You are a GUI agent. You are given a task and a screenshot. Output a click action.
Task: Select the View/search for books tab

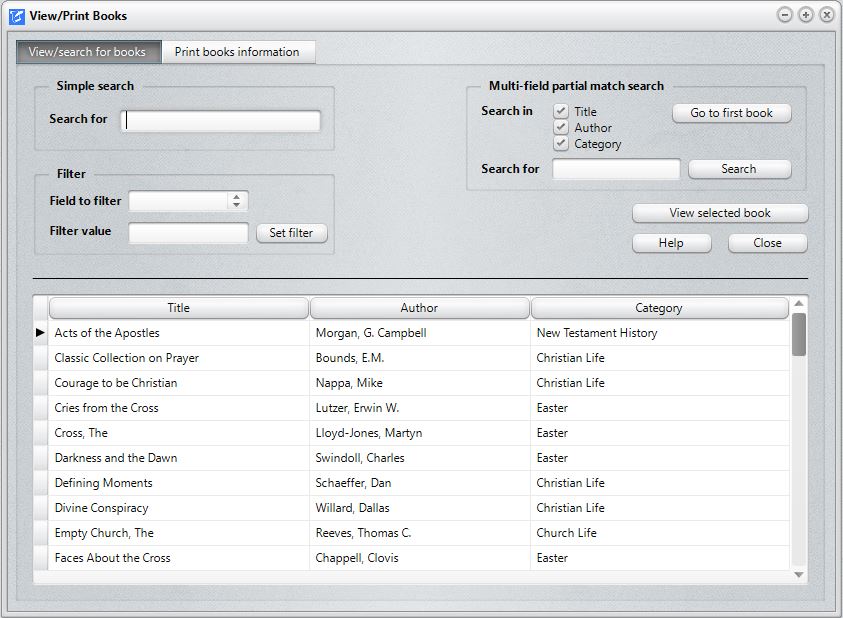[87, 52]
